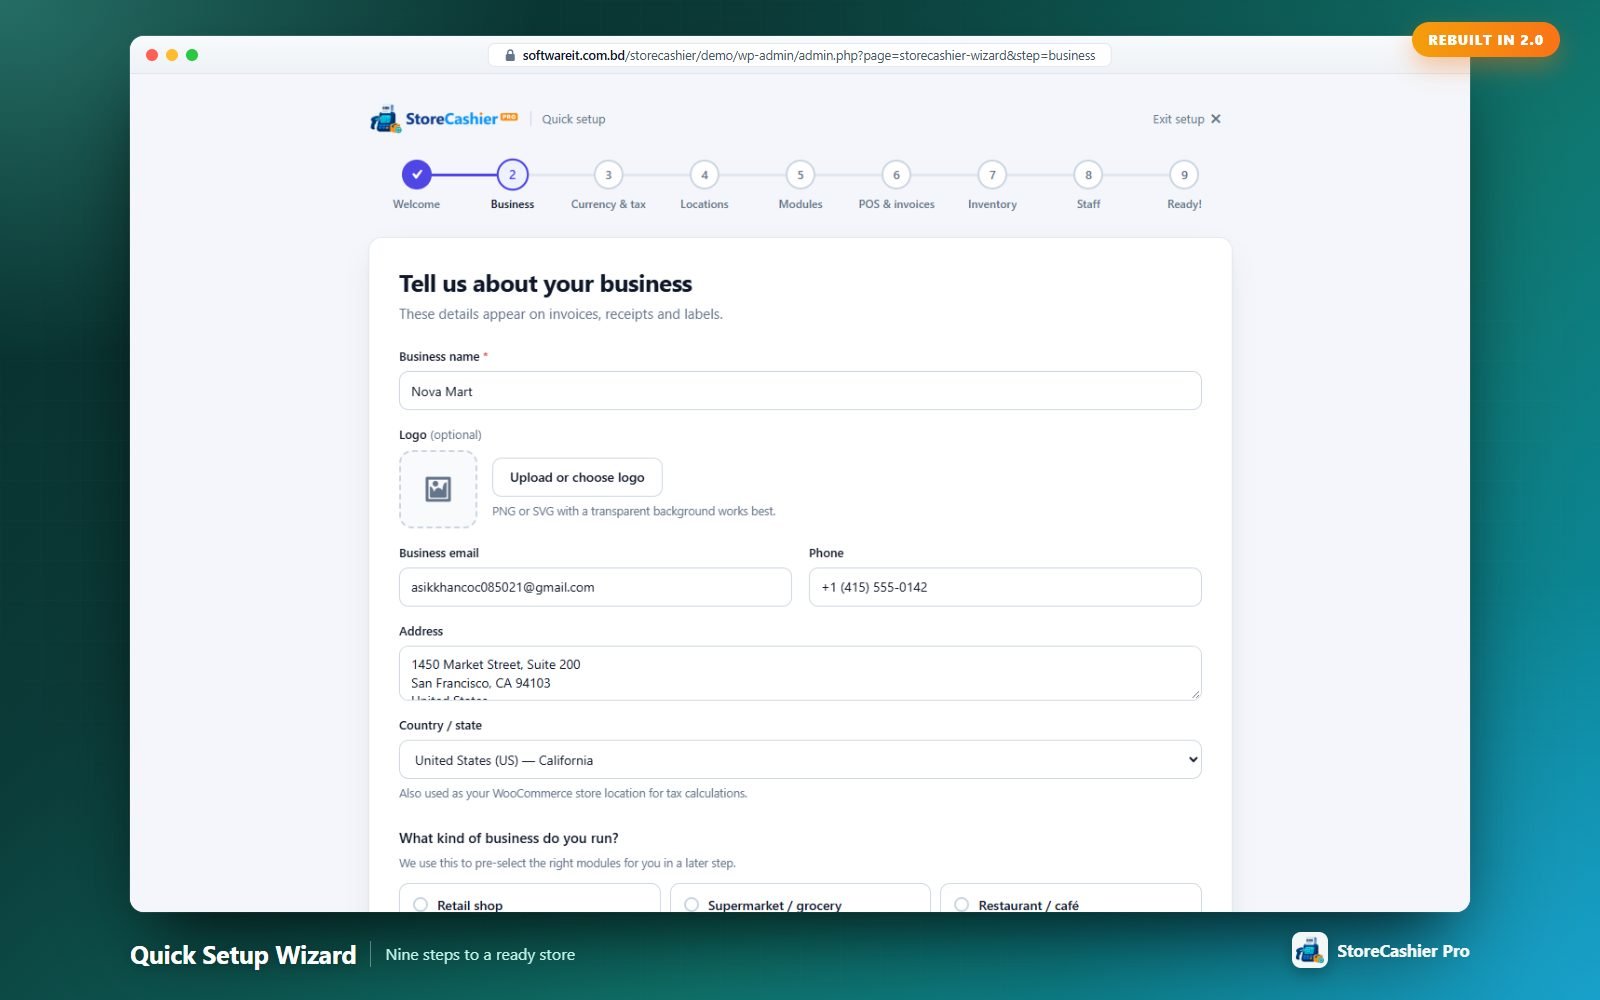
Task: Click the Business name field
Action: [800, 391]
